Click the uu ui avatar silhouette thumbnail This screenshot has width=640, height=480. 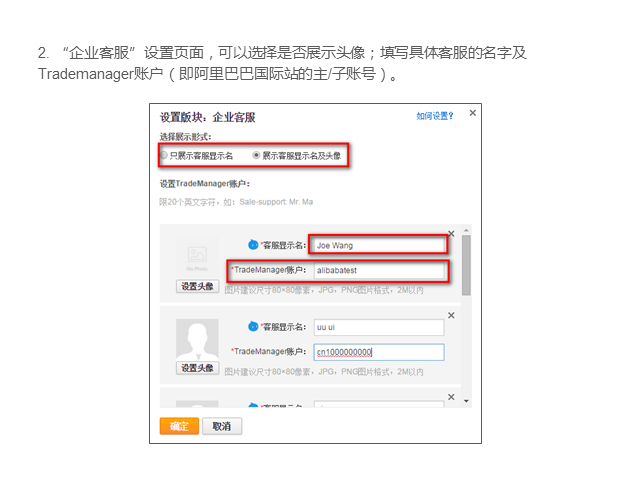pyautogui.click(x=197, y=340)
